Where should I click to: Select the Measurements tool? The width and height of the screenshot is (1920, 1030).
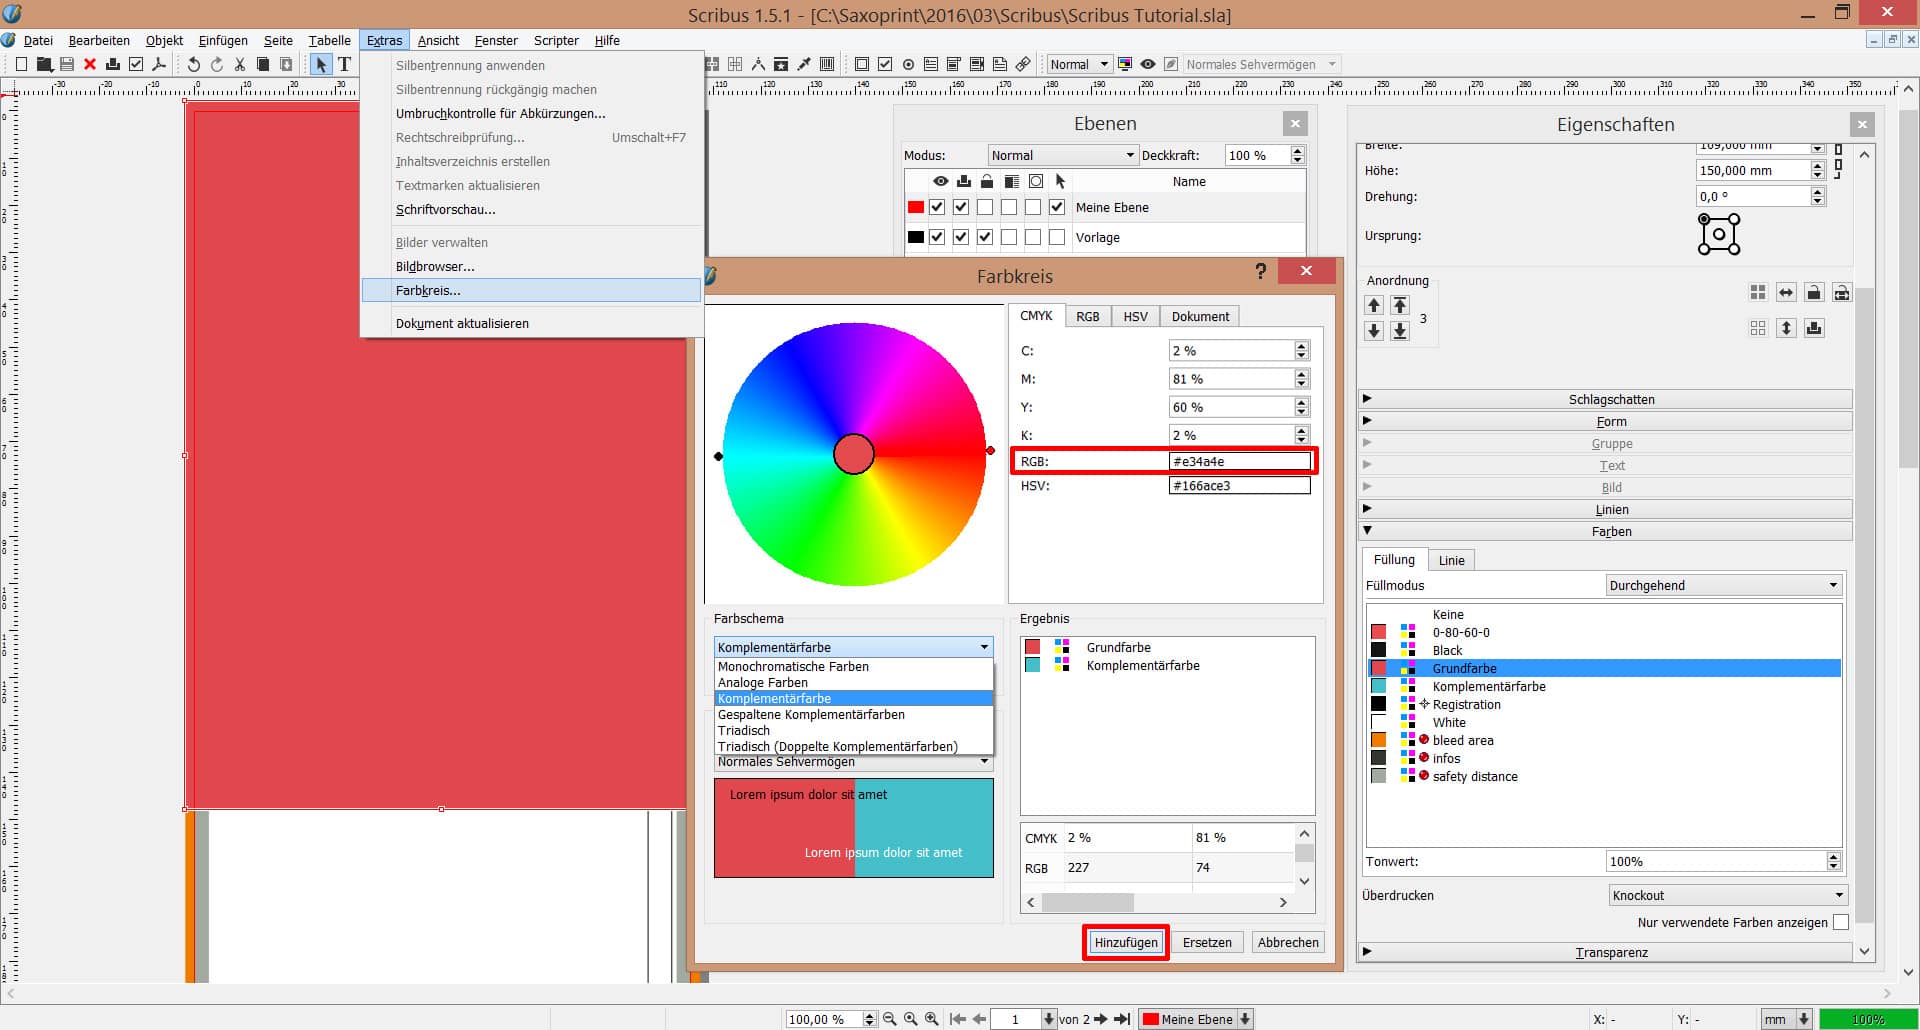point(758,64)
